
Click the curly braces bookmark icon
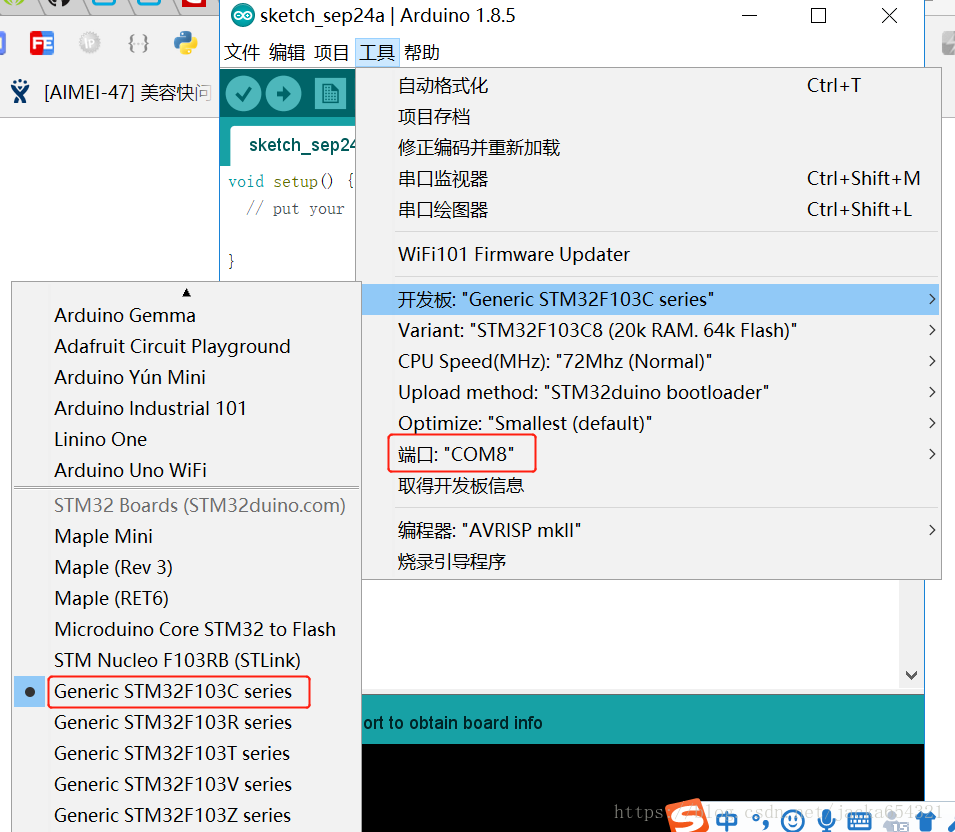click(x=138, y=43)
